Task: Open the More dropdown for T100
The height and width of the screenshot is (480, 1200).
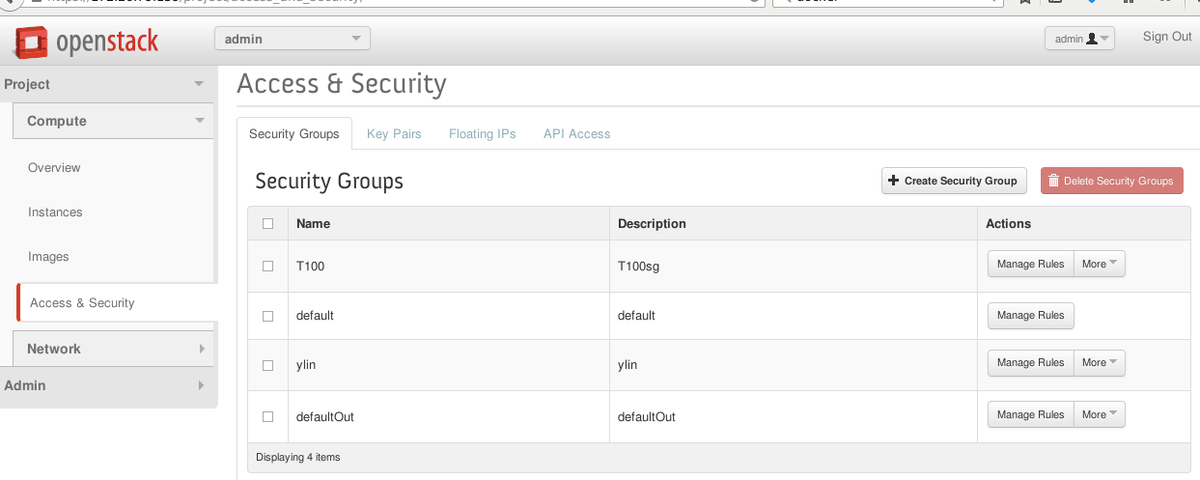Action: coord(1100,264)
